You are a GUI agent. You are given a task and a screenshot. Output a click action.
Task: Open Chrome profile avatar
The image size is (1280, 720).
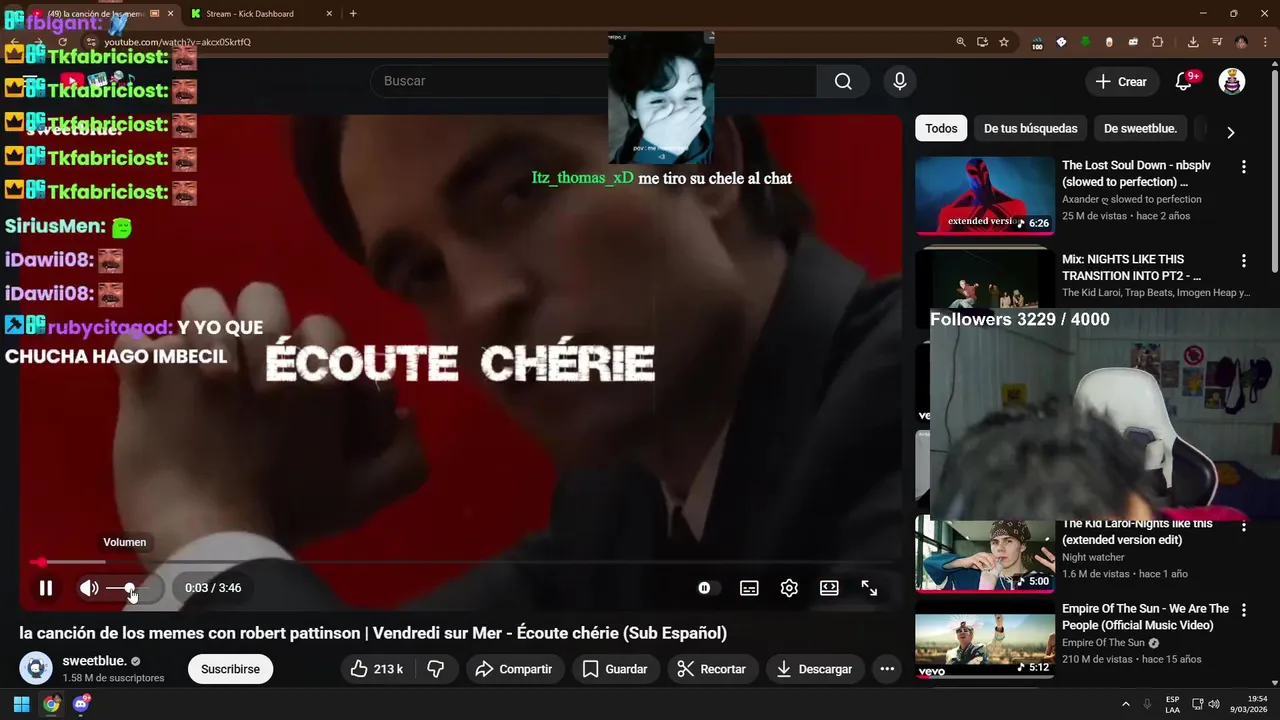[1241, 42]
